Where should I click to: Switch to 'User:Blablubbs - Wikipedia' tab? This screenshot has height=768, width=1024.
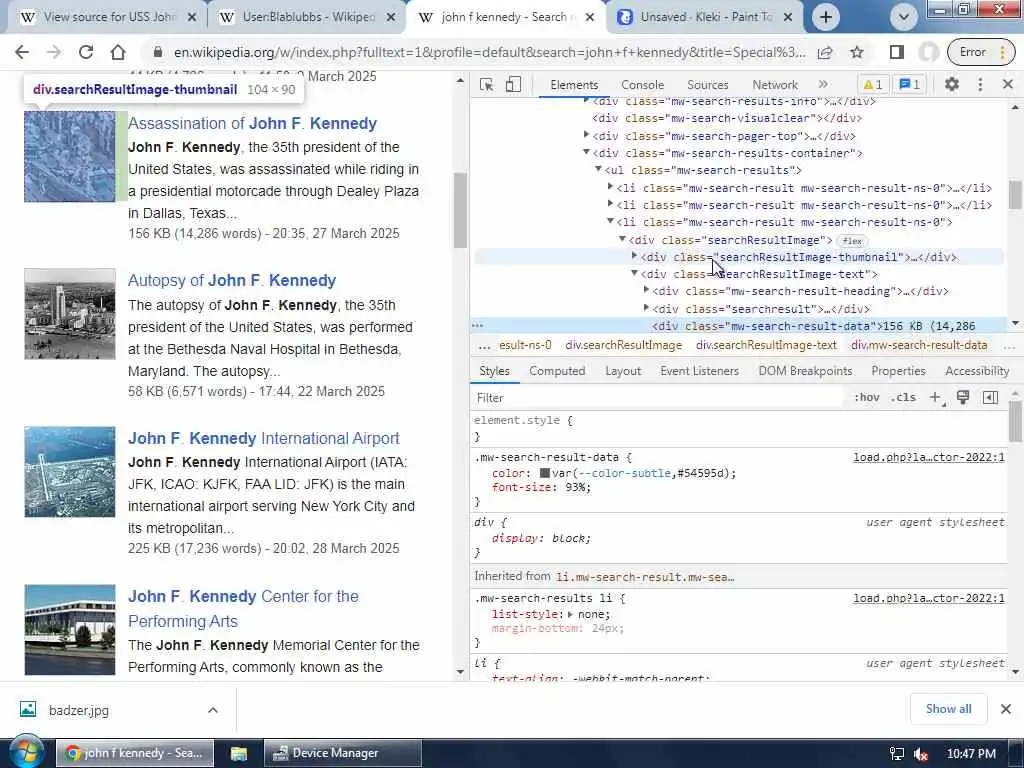(x=306, y=17)
